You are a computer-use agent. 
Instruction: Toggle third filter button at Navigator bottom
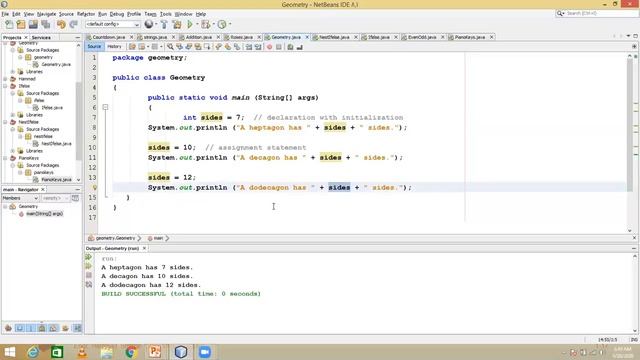(x=31, y=328)
